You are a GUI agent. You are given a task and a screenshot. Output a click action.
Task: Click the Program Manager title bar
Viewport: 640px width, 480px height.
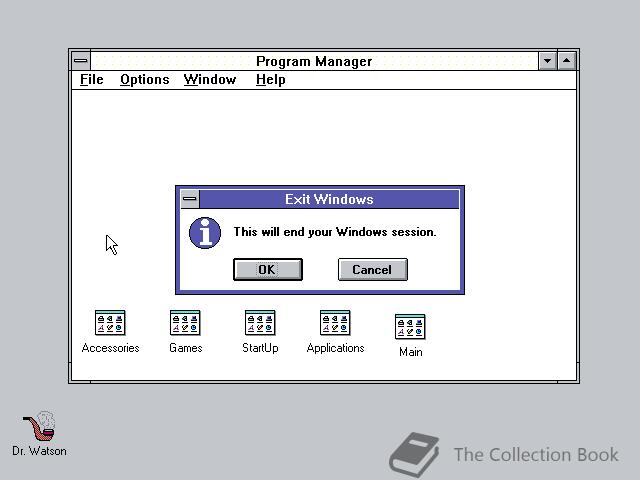tap(314, 61)
